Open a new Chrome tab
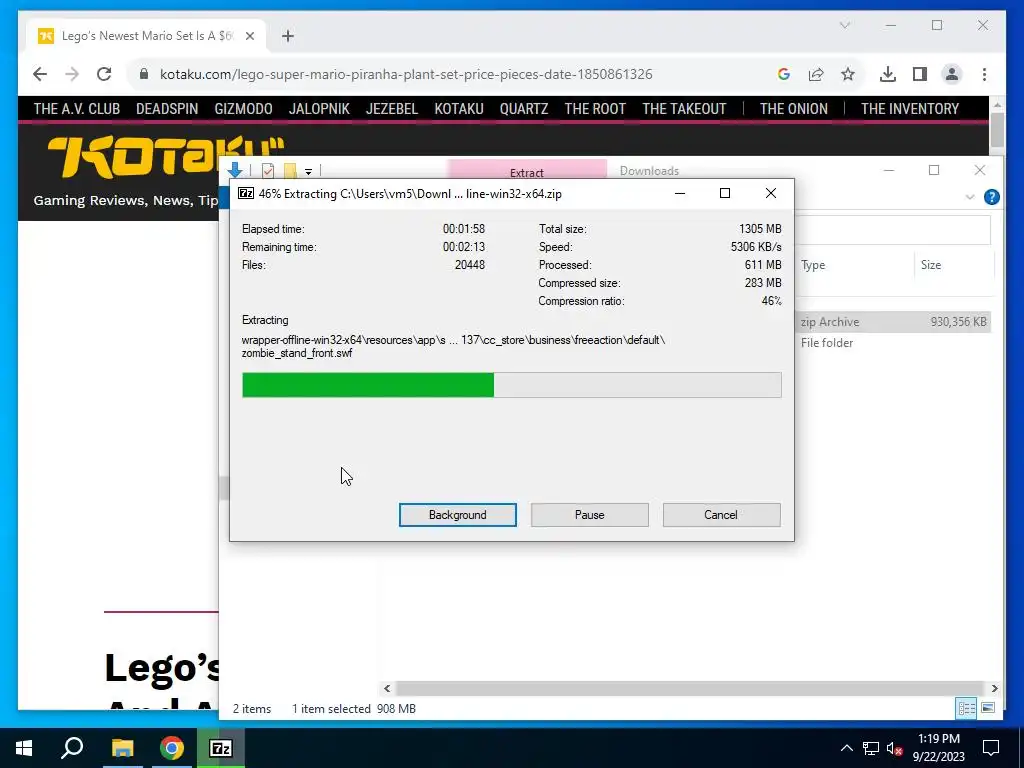This screenshot has width=1024, height=768. pos(288,36)
